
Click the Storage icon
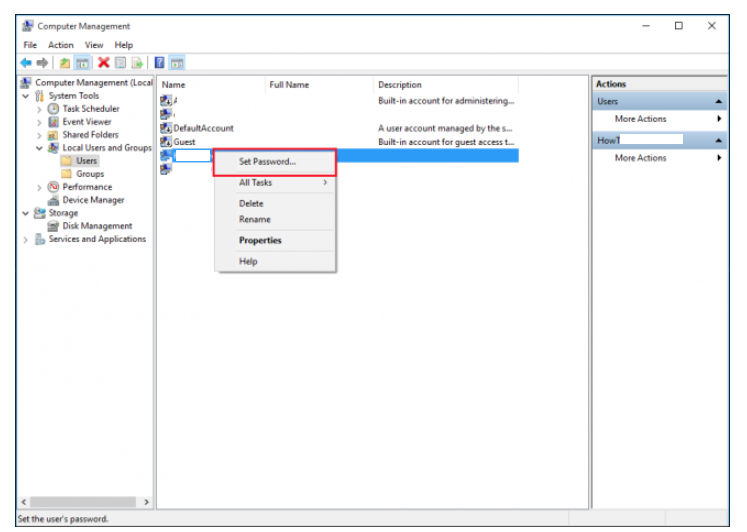click(40, 213)
